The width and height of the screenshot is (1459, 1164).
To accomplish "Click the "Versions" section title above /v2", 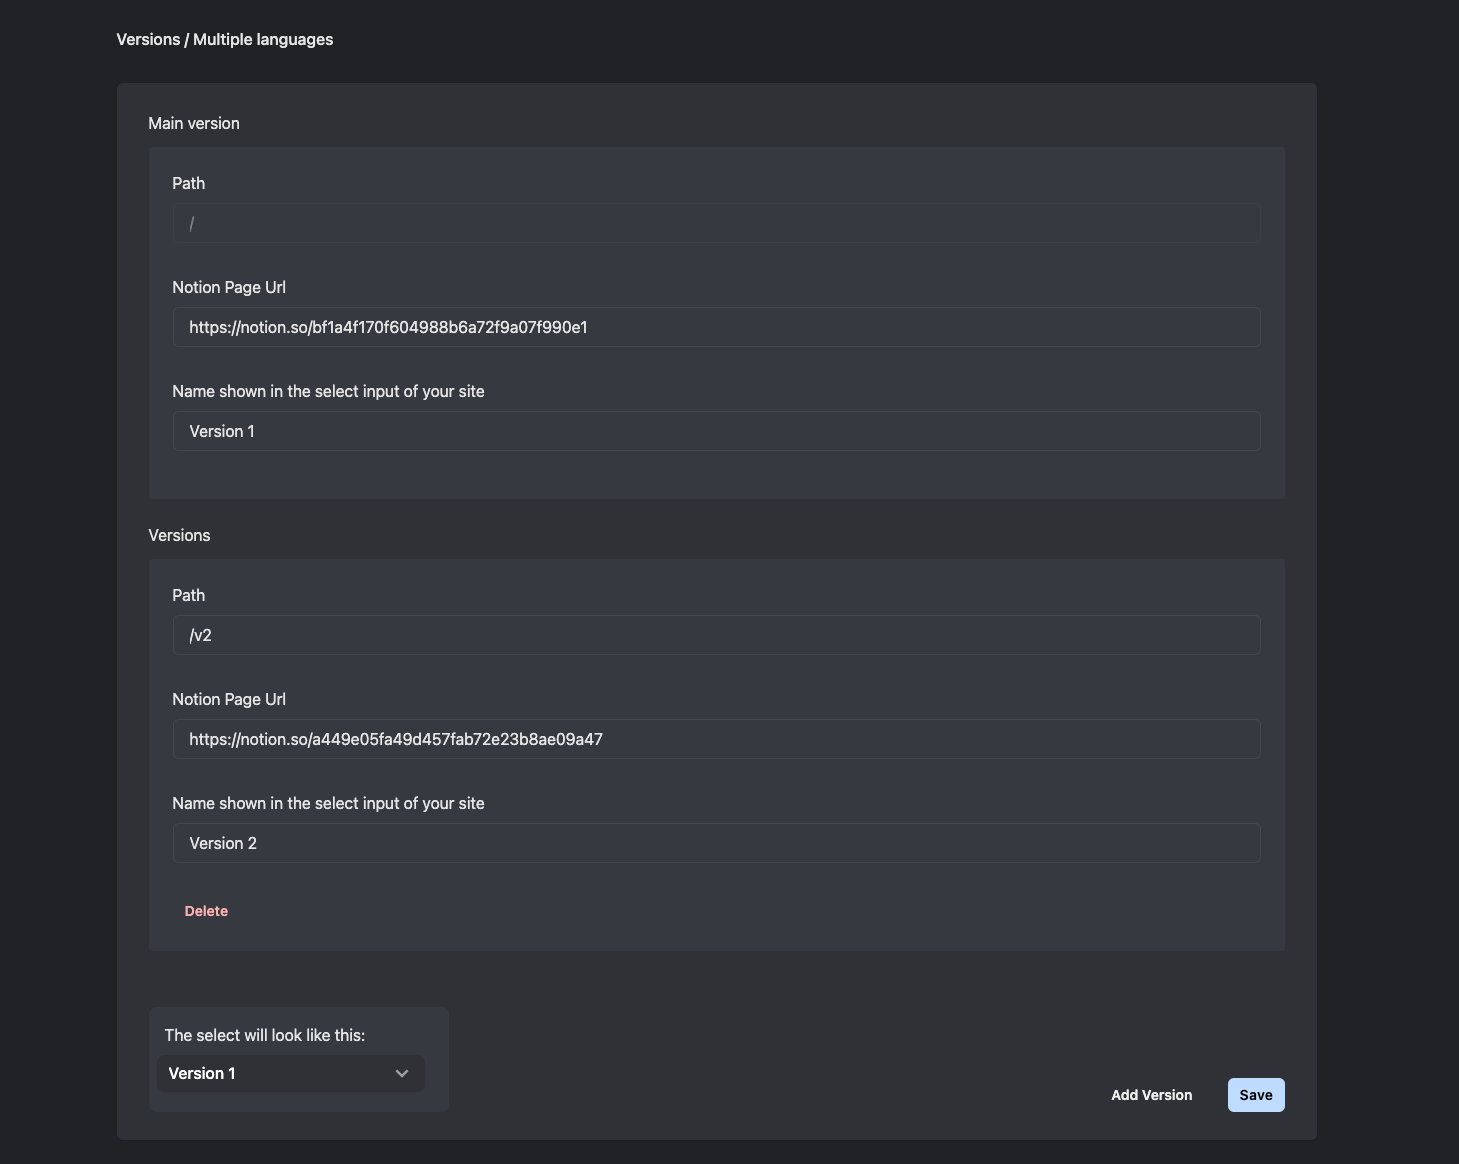I will tap(179, 536).
